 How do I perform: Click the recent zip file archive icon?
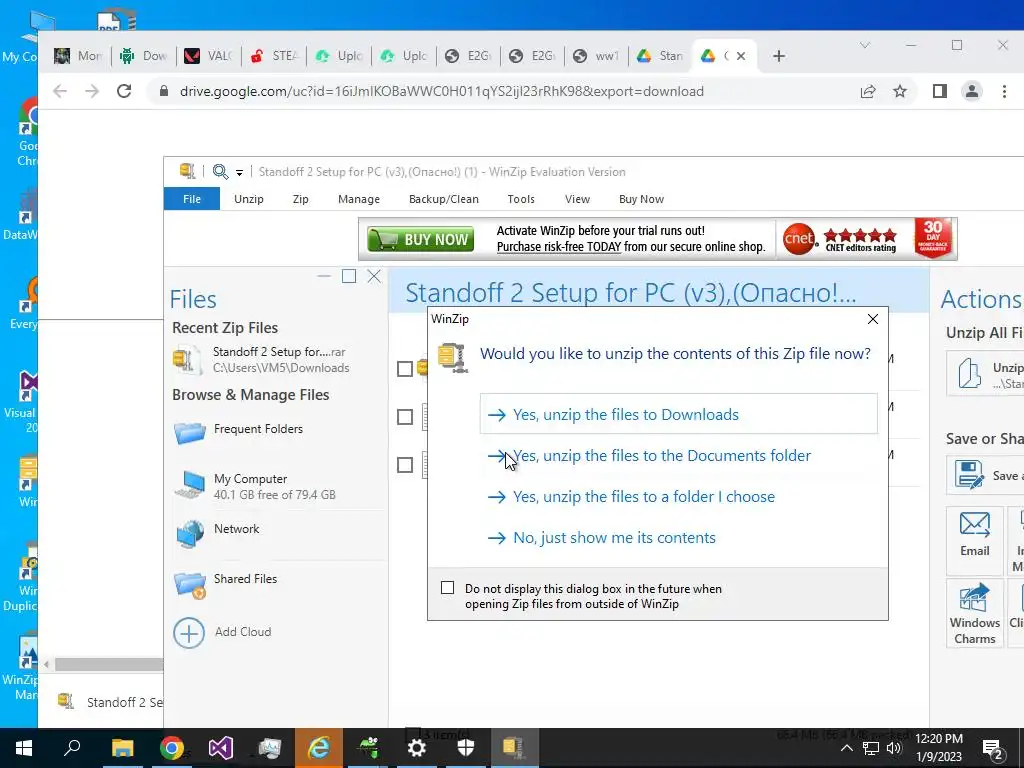[186, 360]
